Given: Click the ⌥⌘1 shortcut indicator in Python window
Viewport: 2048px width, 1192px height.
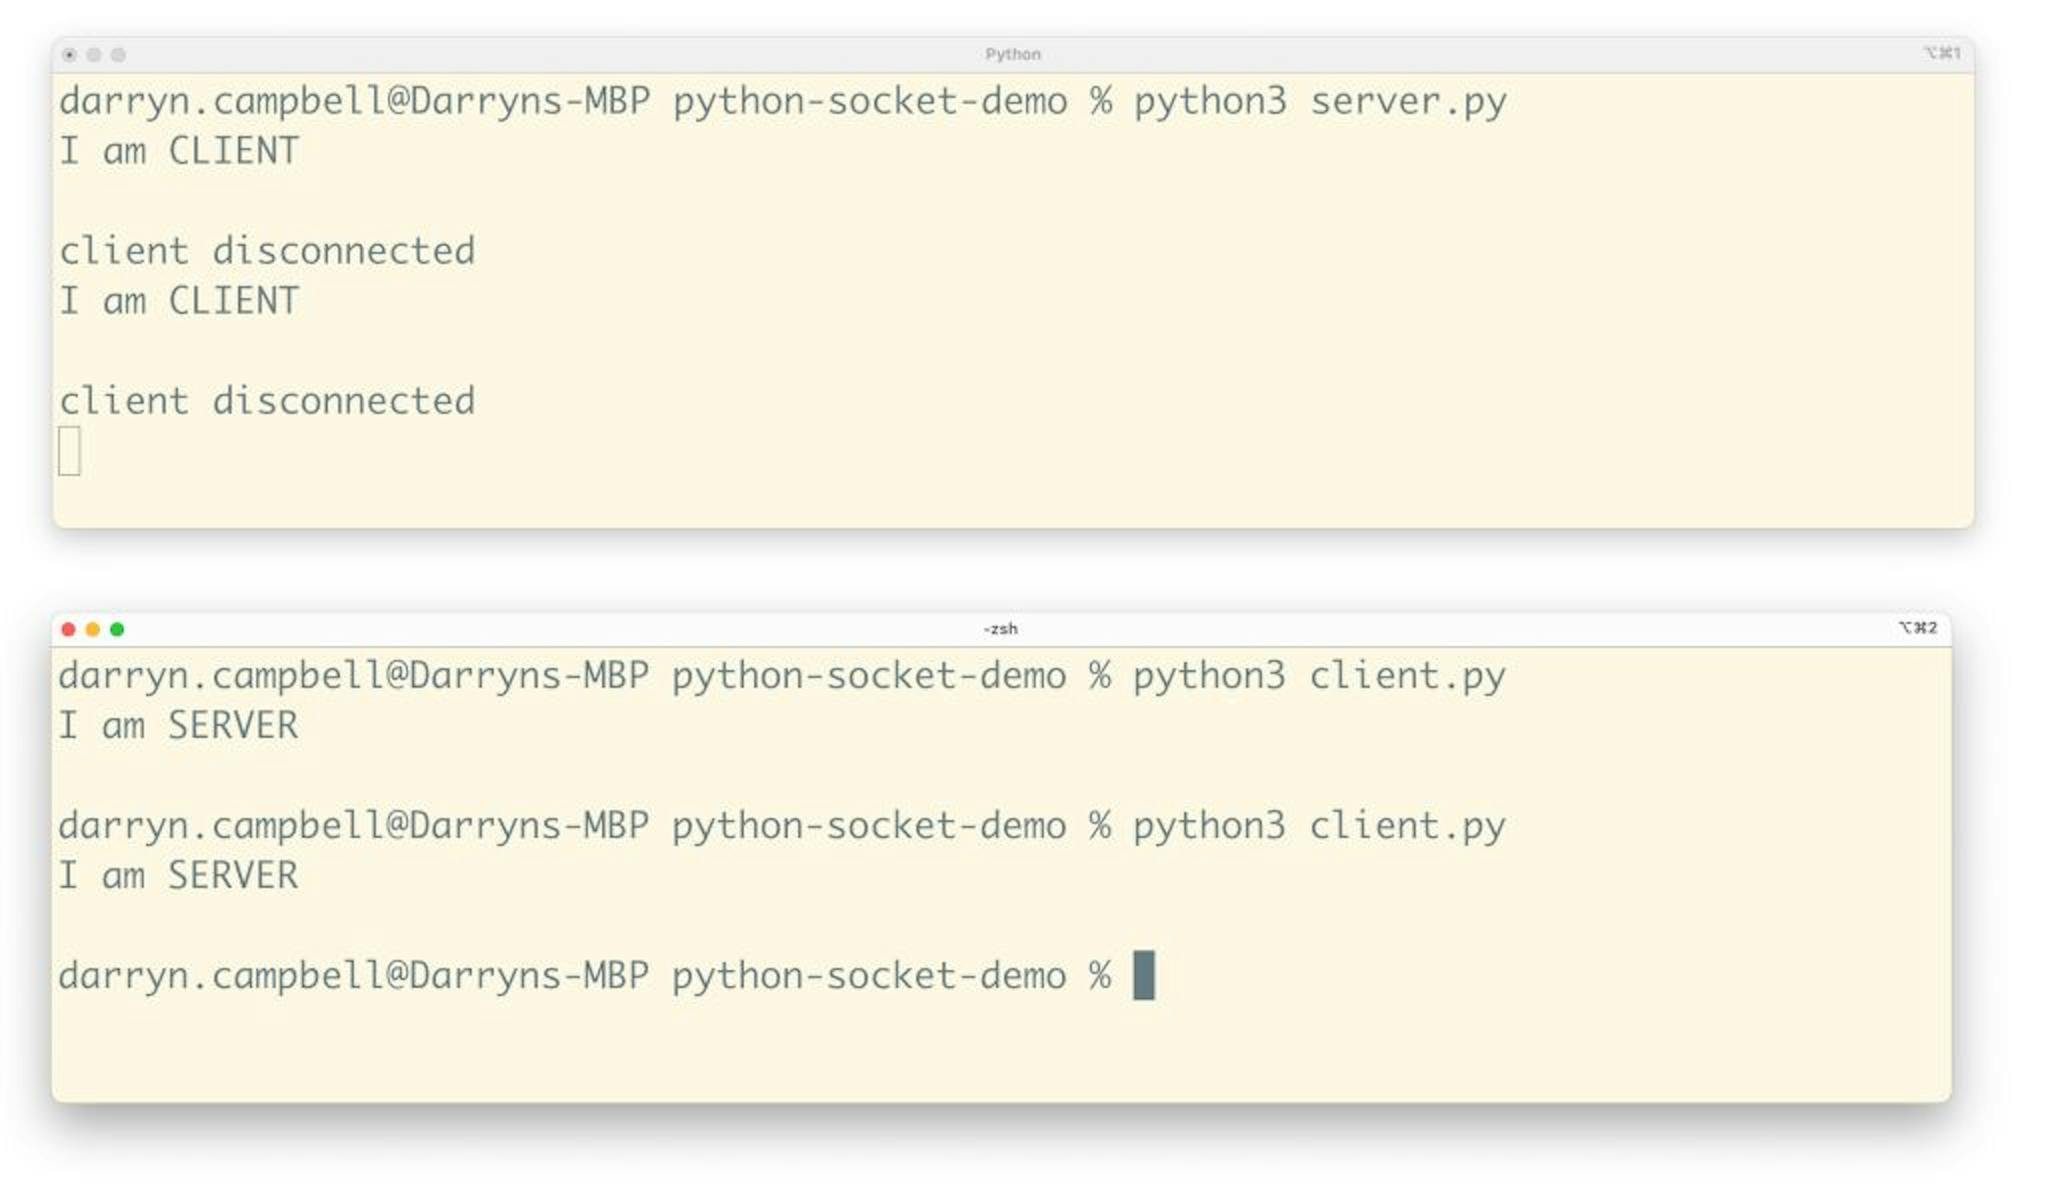Looking at the screenshot, I should pyautogui.click(x=1942, y=53).
